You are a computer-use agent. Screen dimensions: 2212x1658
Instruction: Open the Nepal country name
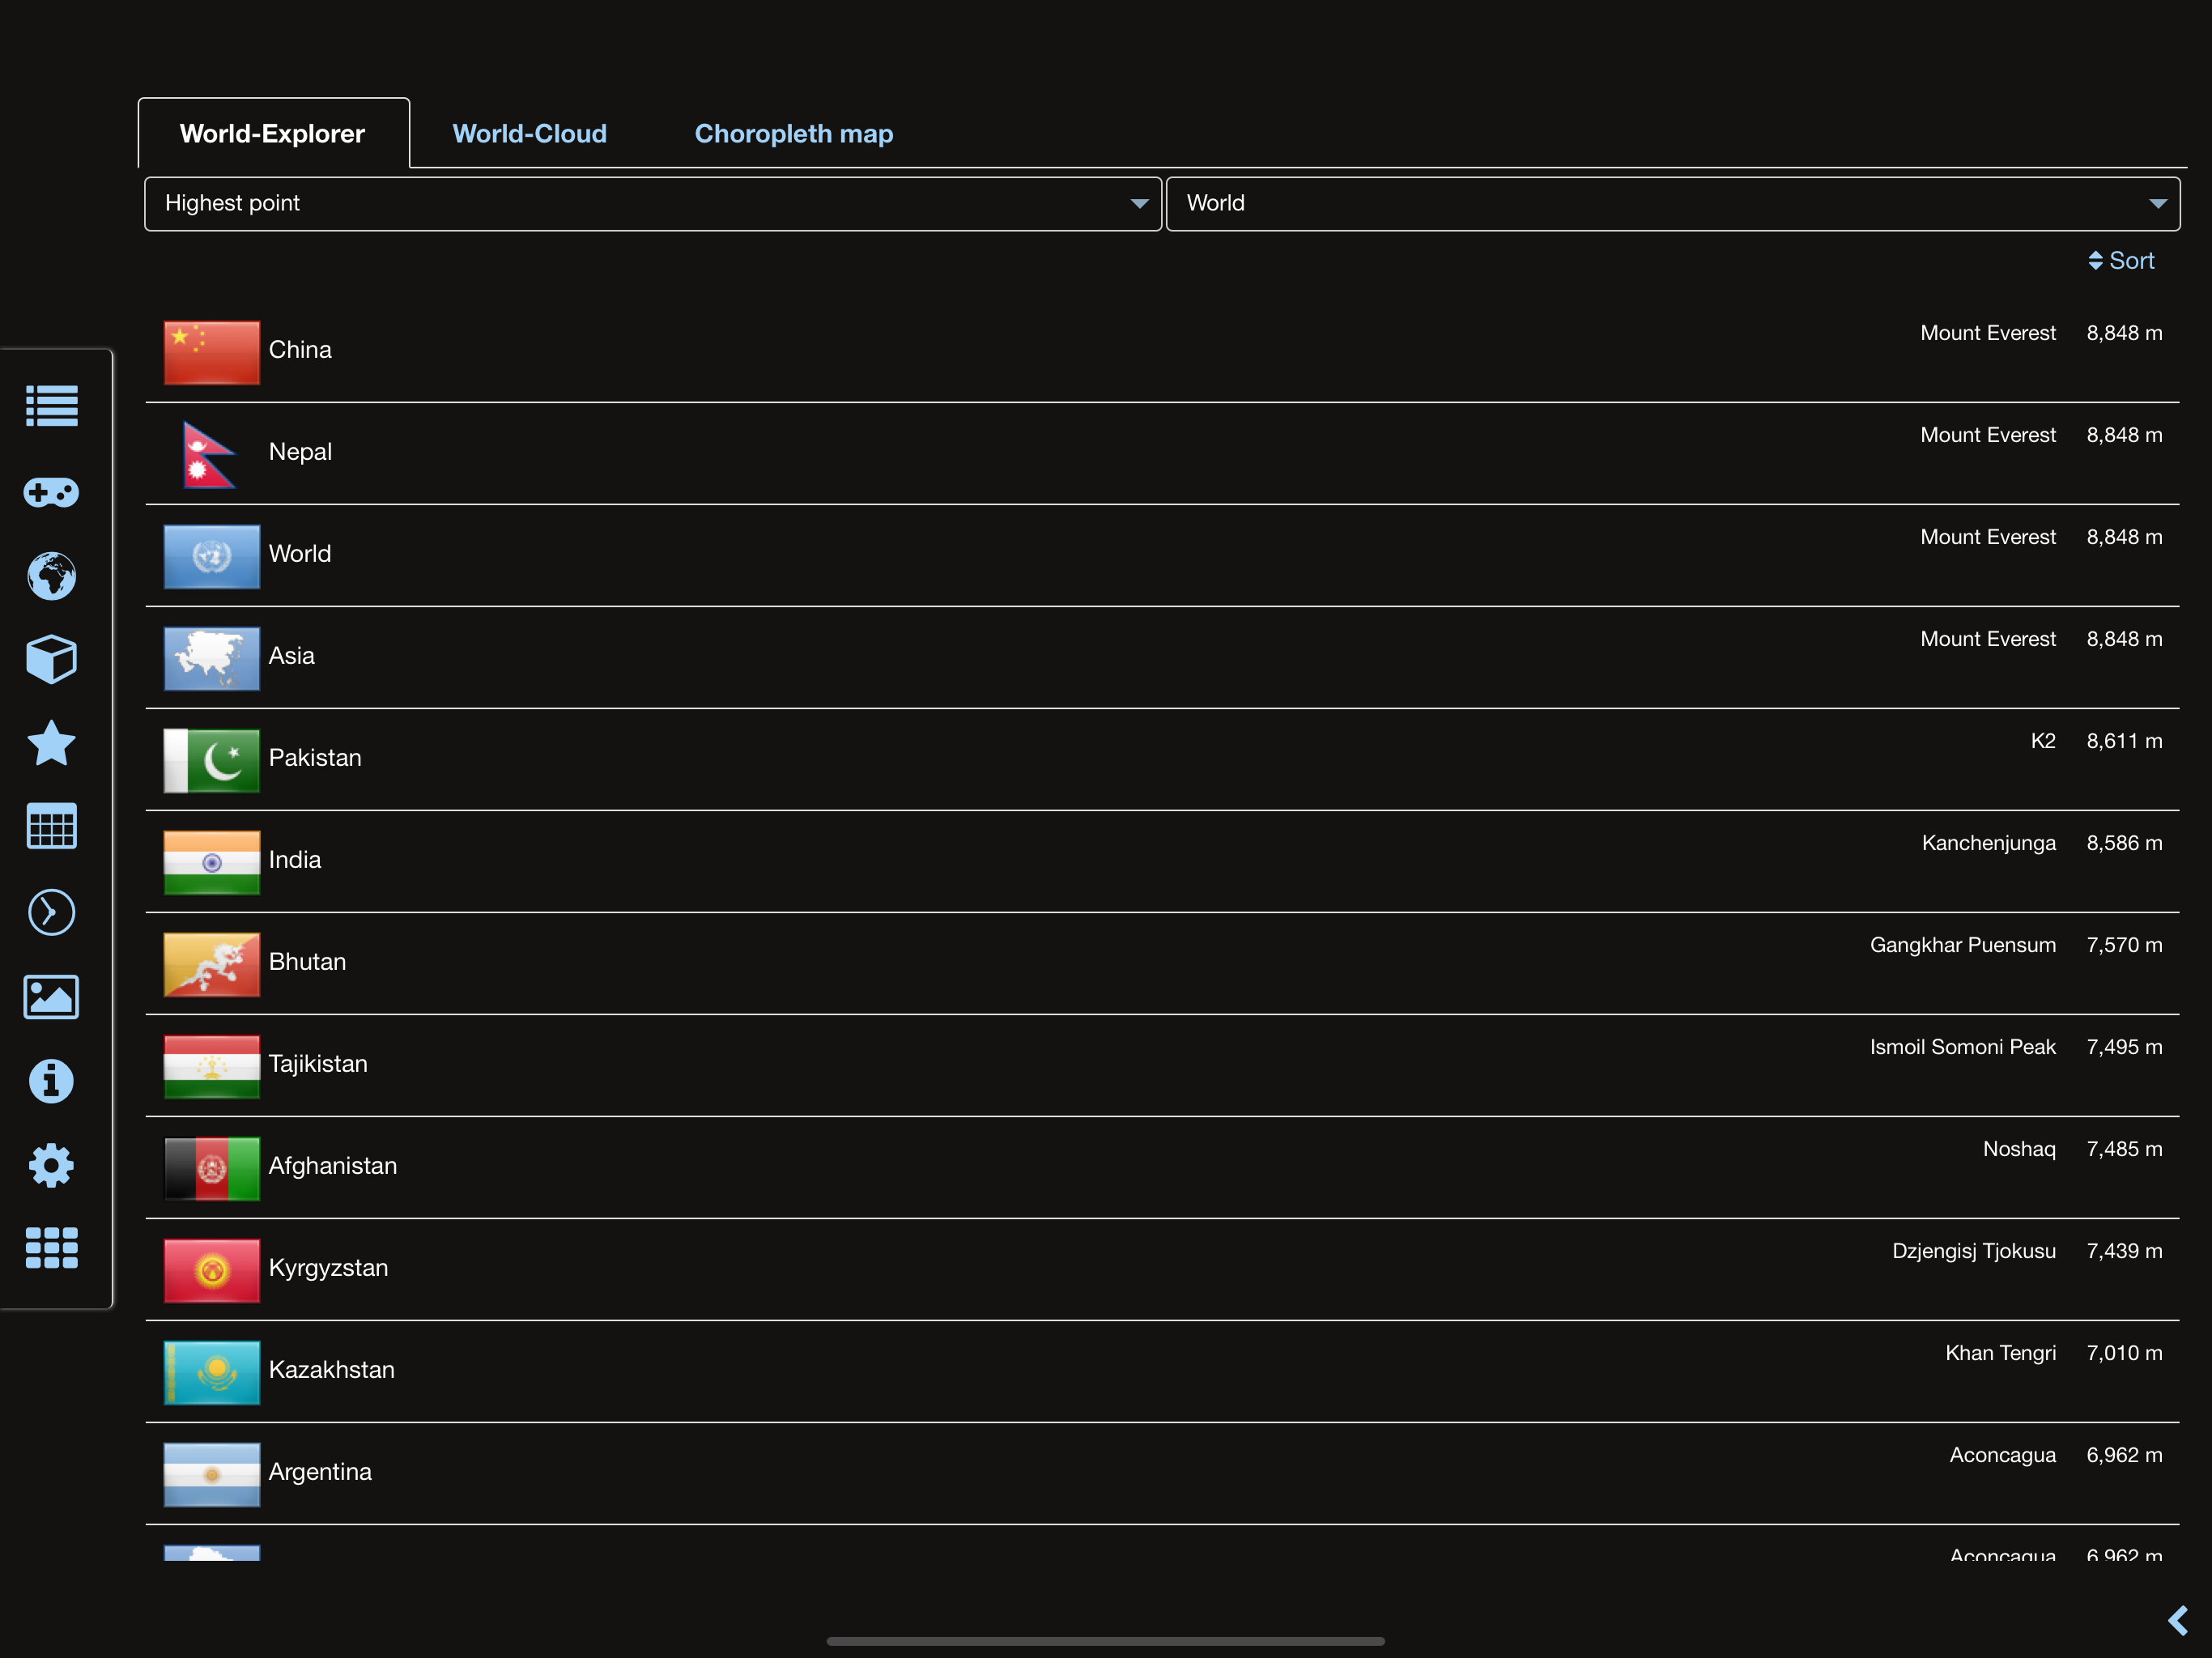pyautogui.click(x=300, y=452)
